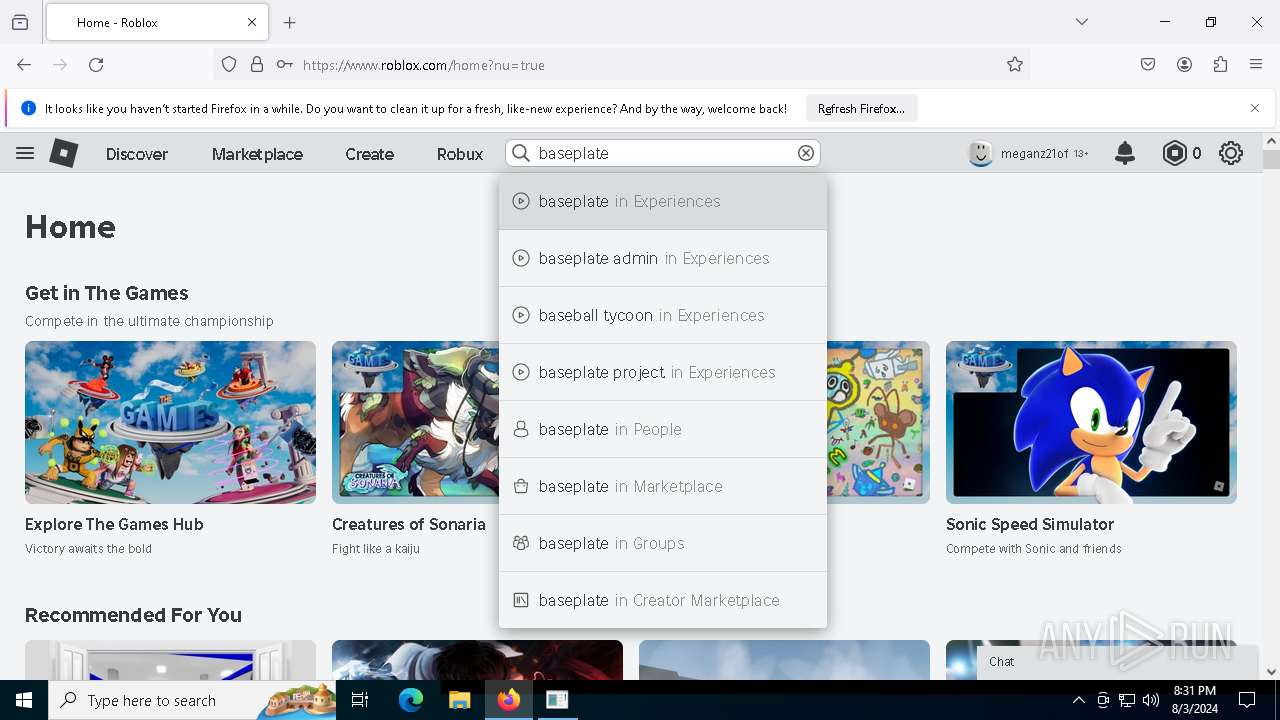Image resolution: width=1280 pixels, height=720 pixels.
Task: Open Microsoft Edge from the taskbar
Action: (411, 700)
